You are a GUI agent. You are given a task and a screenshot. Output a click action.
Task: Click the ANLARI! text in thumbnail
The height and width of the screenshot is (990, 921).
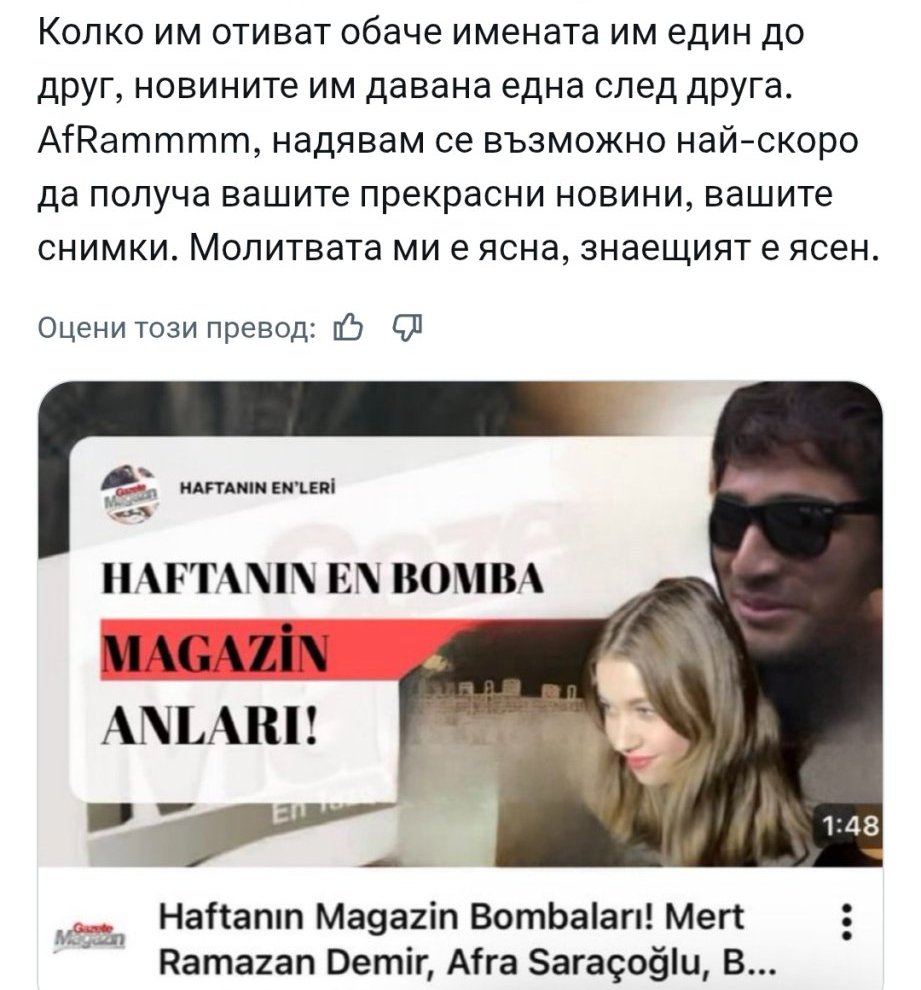click(x=209, y=726)
